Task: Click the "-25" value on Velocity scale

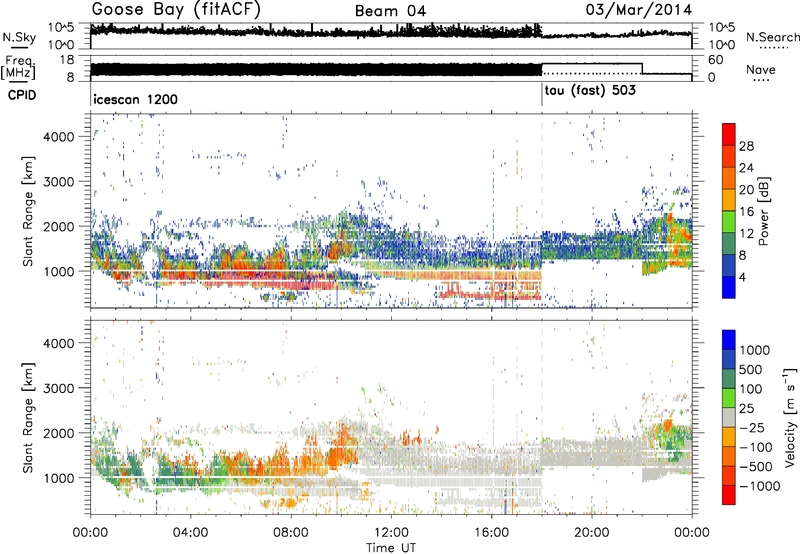Action: 751,428
